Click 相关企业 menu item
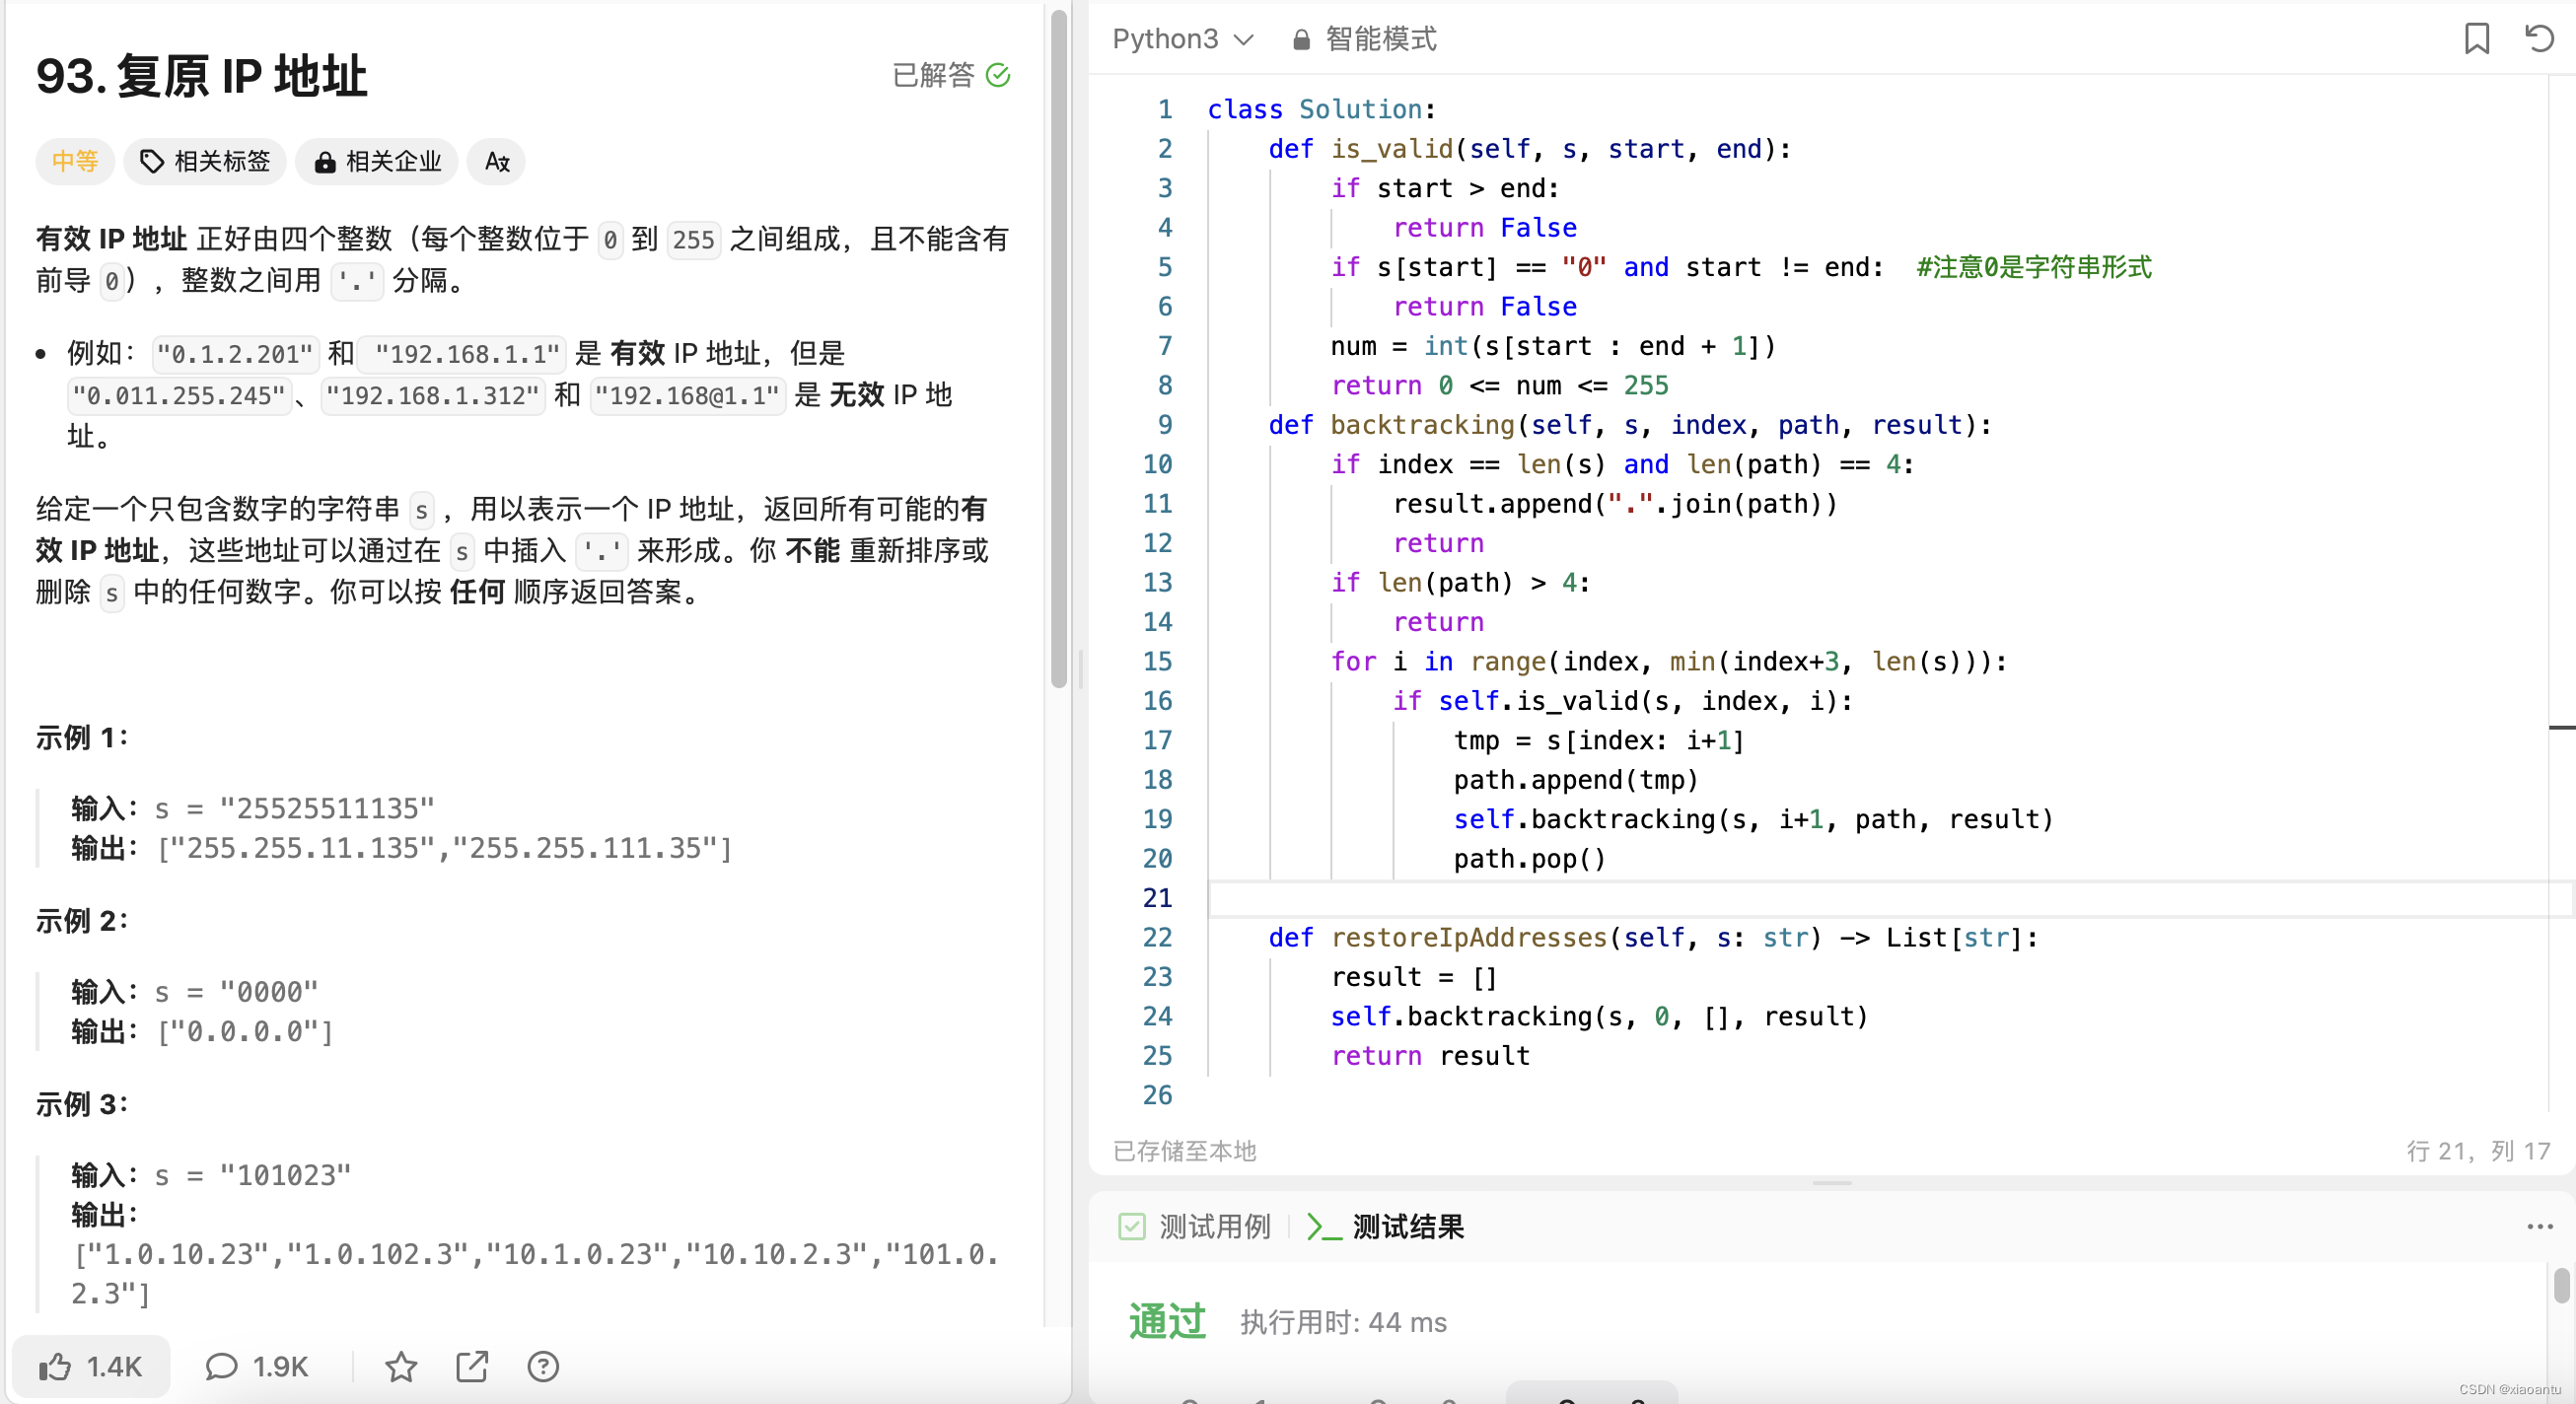This screenshot has width=2576, height=1404. [379, 161]
